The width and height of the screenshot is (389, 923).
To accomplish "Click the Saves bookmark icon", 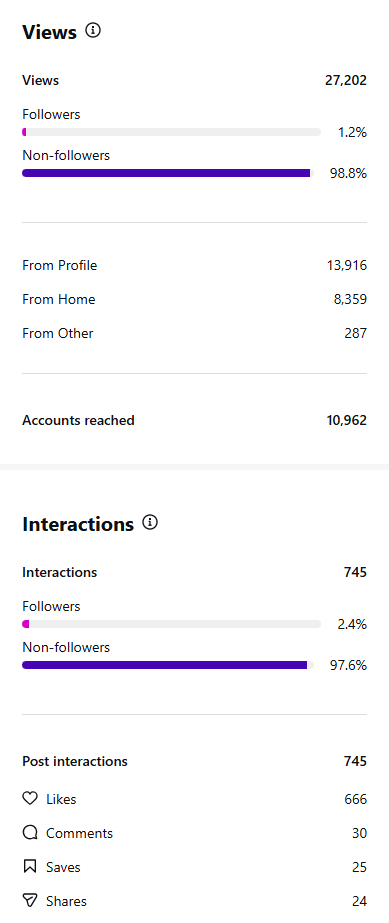I will (x=29, y=866).
